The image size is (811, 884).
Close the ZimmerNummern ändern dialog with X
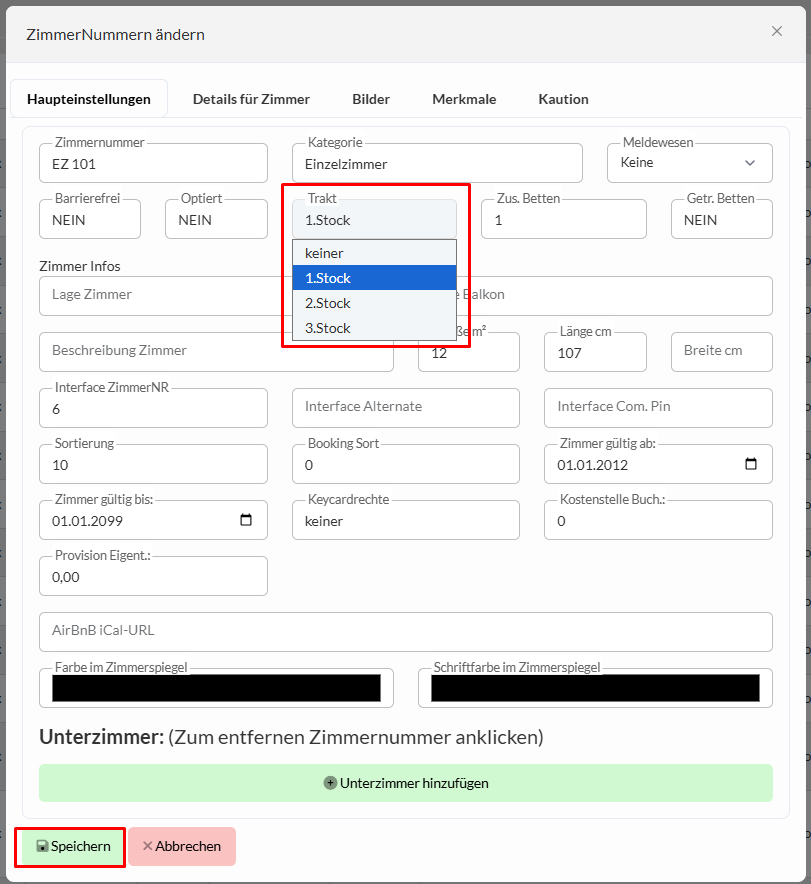point(776,31)
